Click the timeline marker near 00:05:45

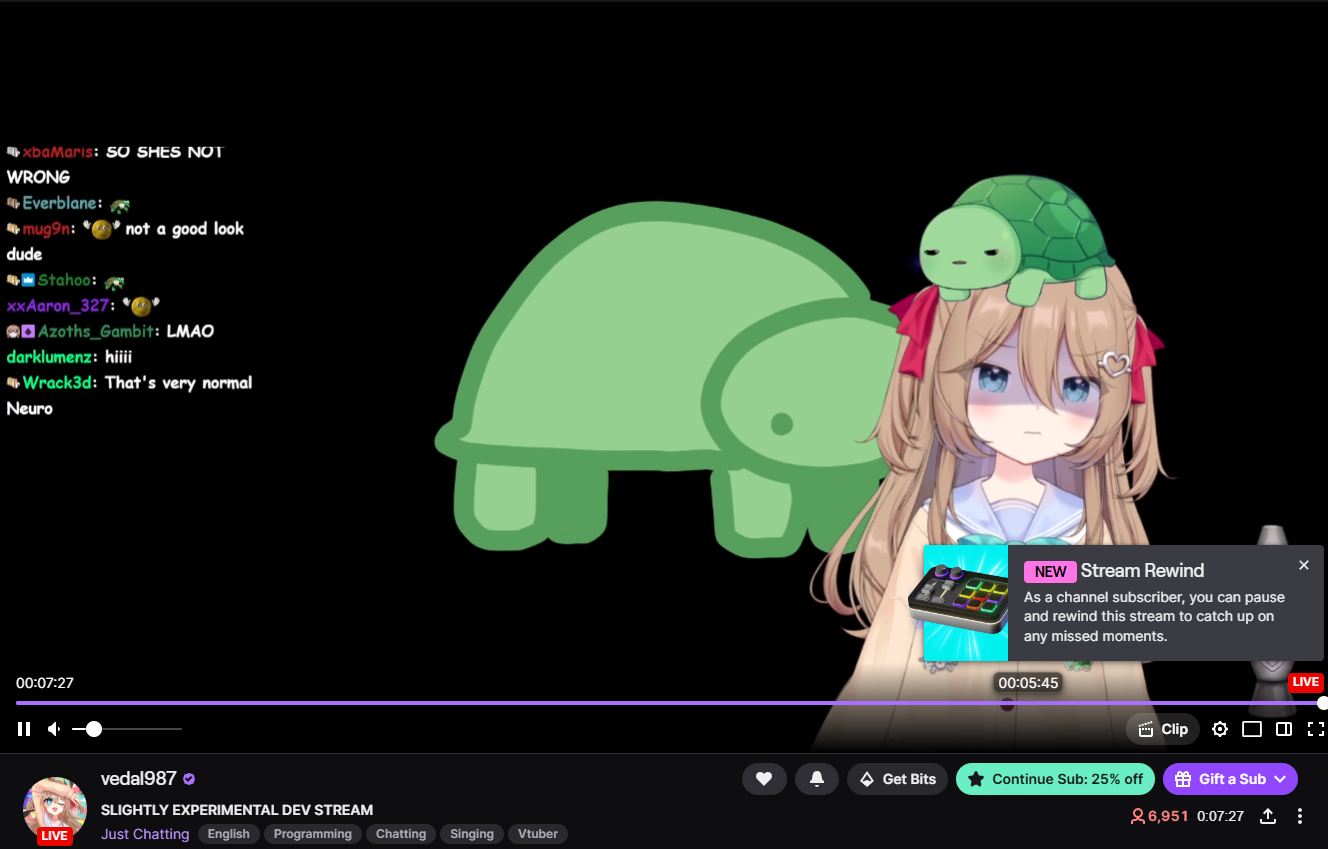tap(1007, 704)
